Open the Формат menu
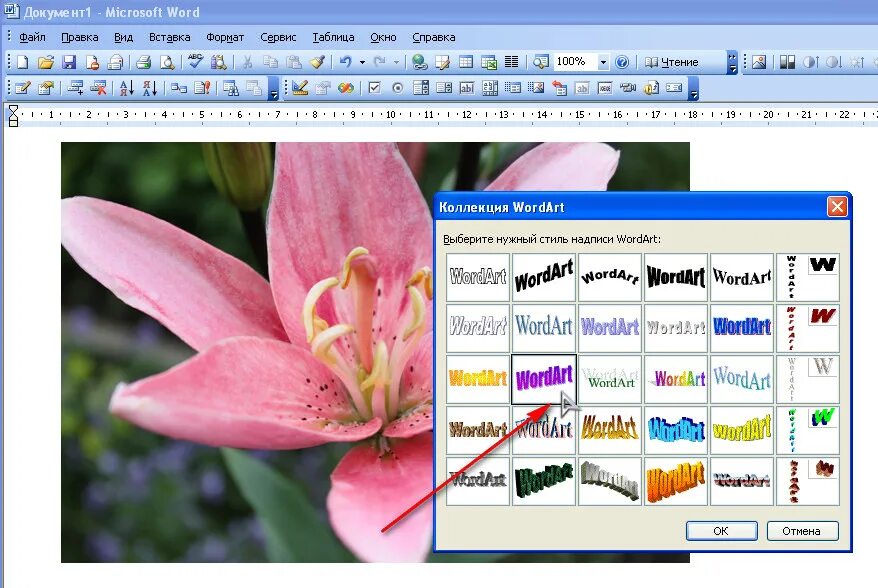Image resolution: width=878 pixels, height=588 pixels. (x=225, y=38)
